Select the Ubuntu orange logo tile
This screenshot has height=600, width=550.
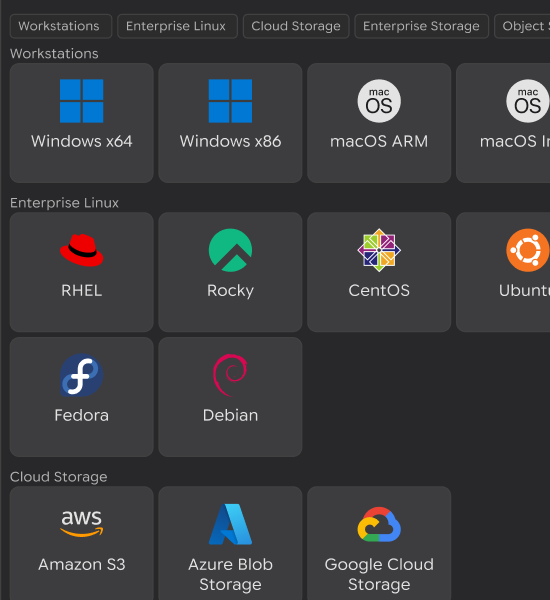[x=503, y=272]
